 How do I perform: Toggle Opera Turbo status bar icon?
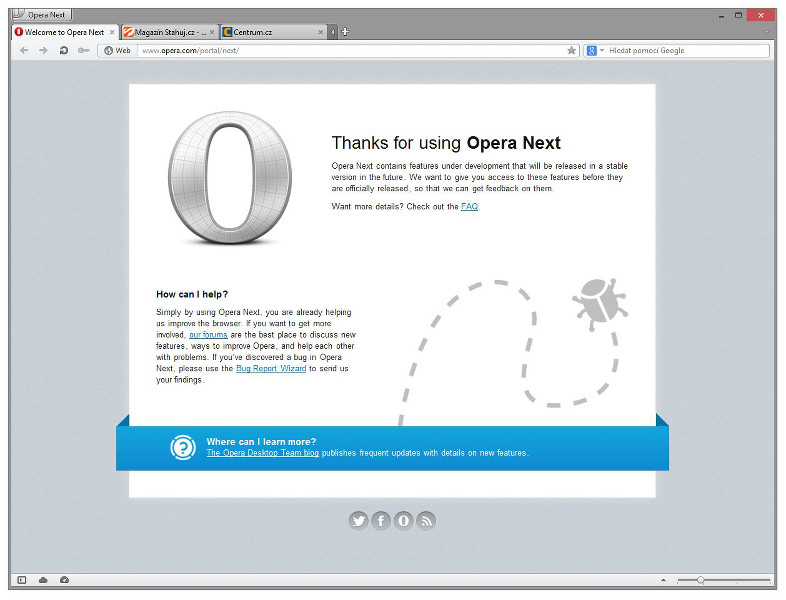pos(64,580)
